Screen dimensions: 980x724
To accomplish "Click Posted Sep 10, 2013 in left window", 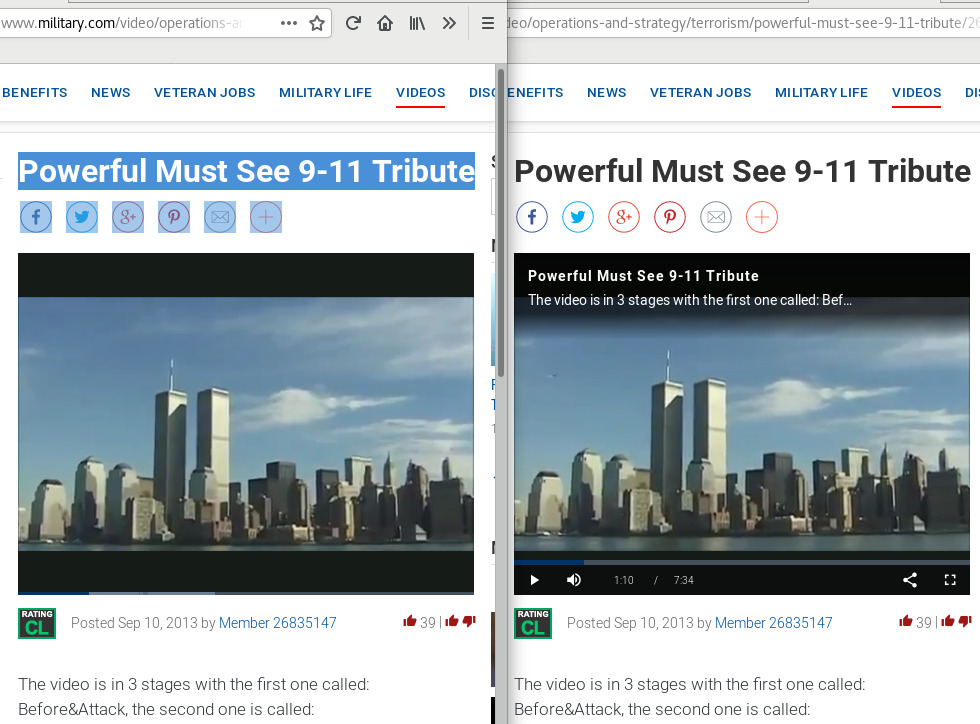I will tap(134, 623).
